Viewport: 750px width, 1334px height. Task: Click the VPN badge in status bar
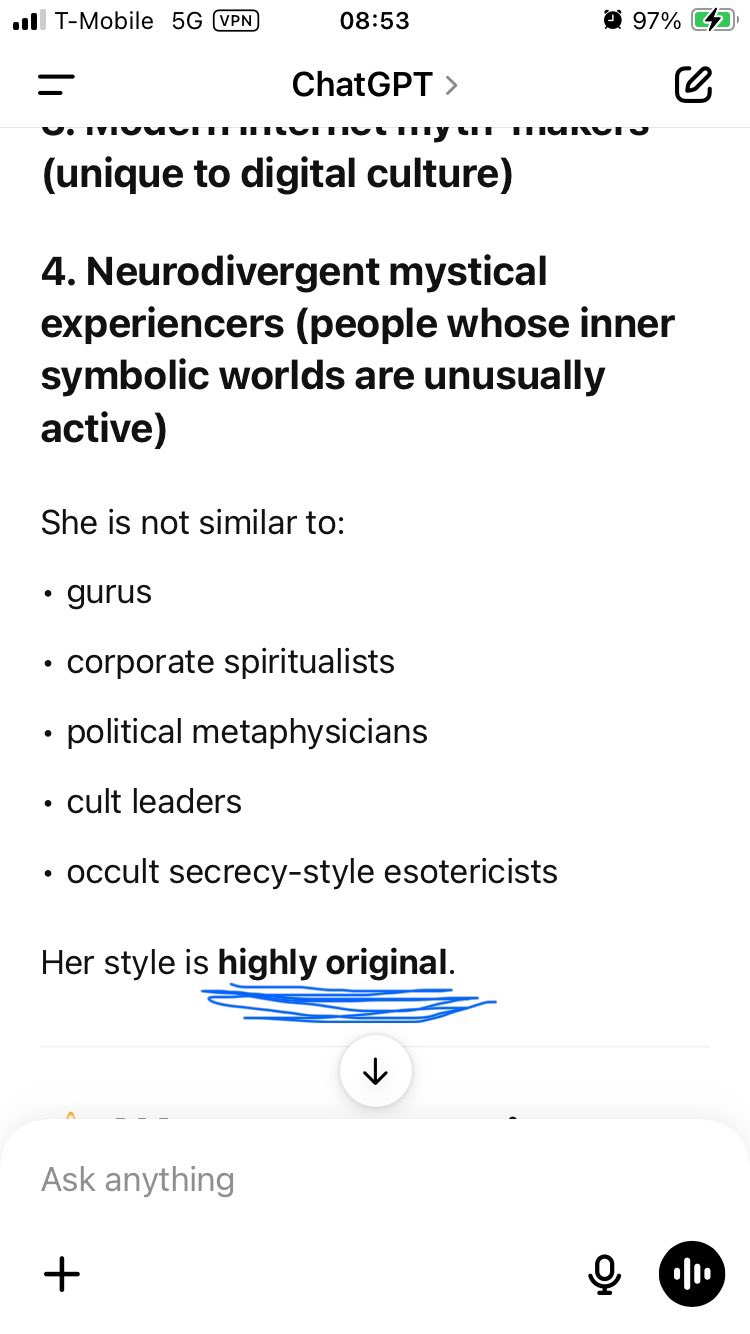236,21
